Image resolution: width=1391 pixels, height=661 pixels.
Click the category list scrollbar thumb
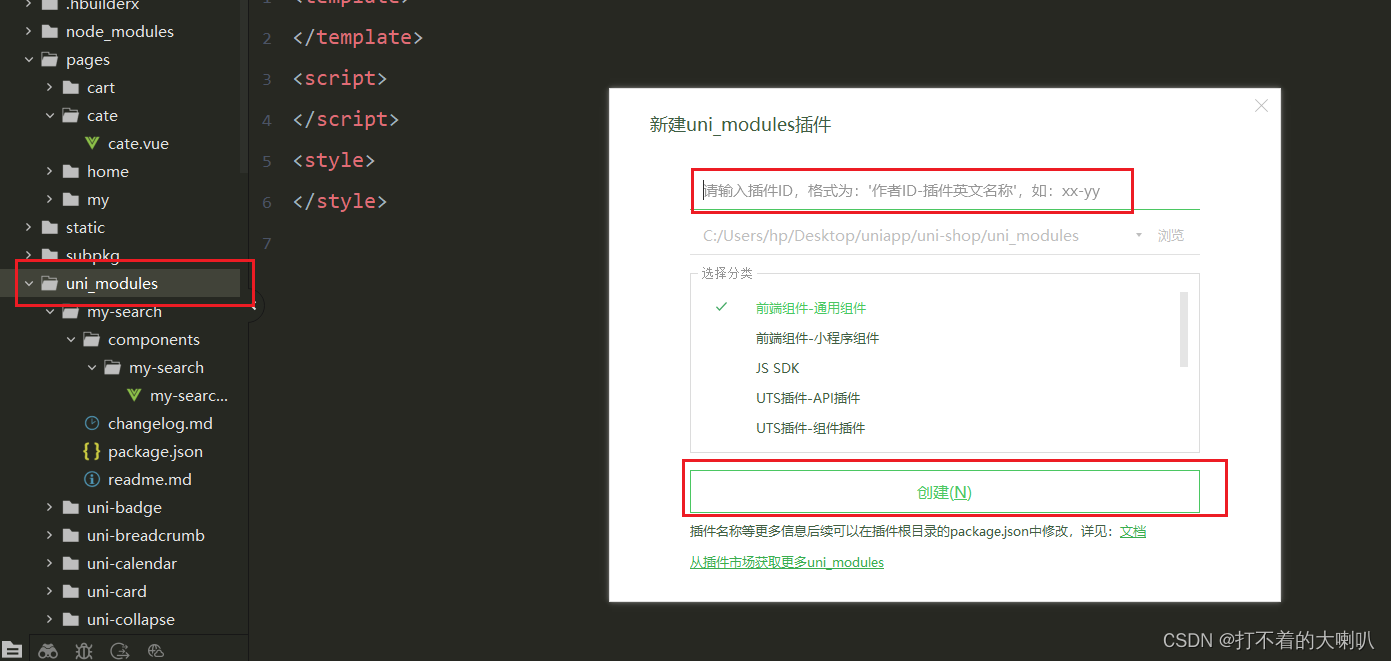[1183, 330]
